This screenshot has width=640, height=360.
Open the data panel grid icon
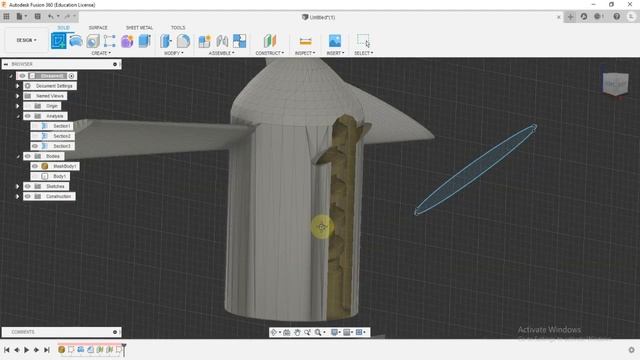click(7, 16)
